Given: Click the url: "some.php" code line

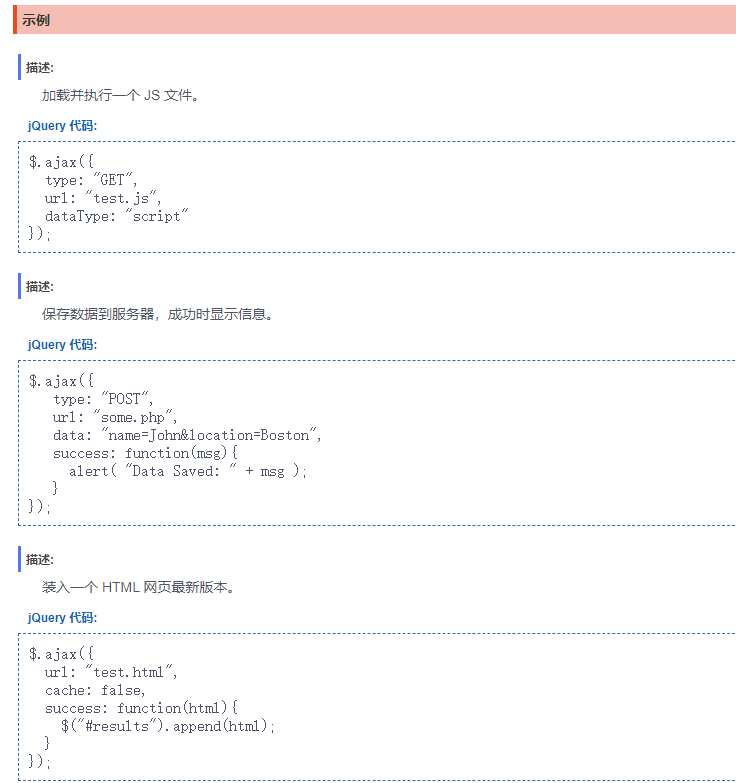Looking at the screenshot, I should tap(115, 418).
